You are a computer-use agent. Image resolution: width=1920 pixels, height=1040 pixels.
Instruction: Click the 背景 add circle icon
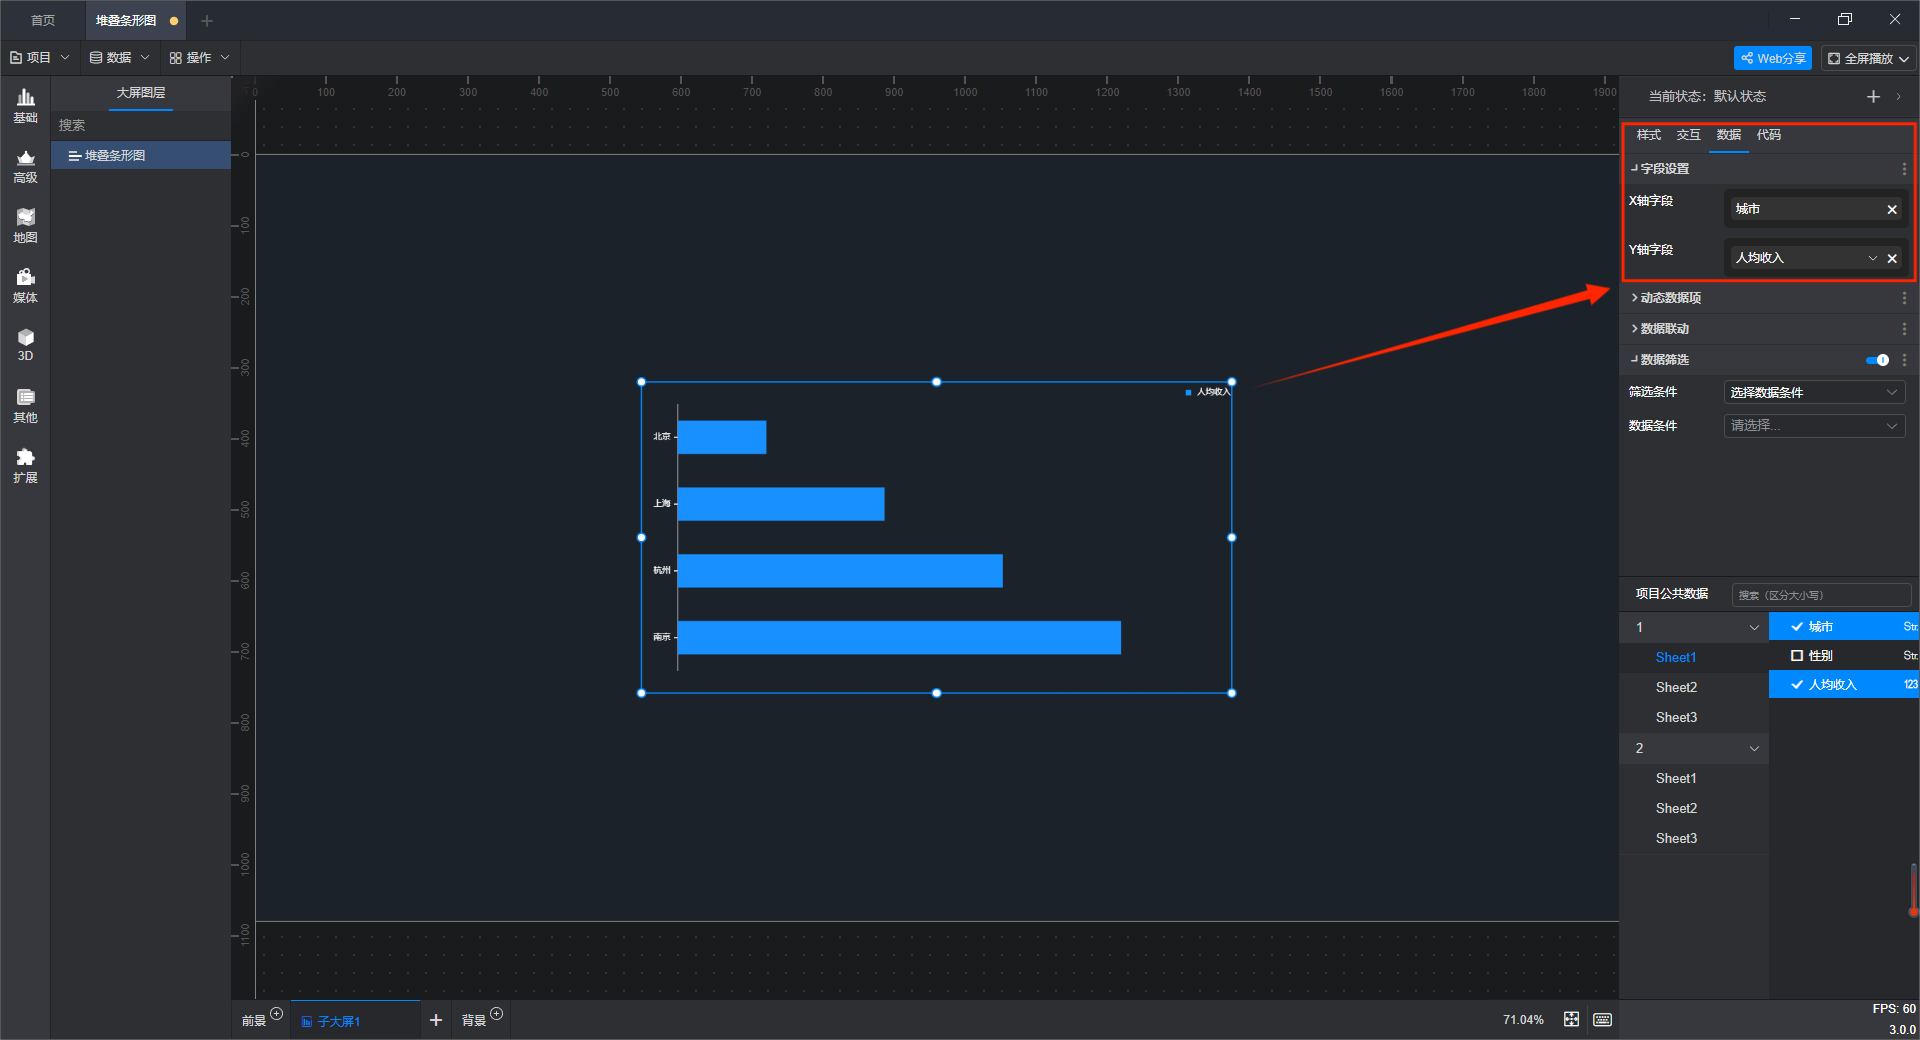click(x=497, y=1014)
